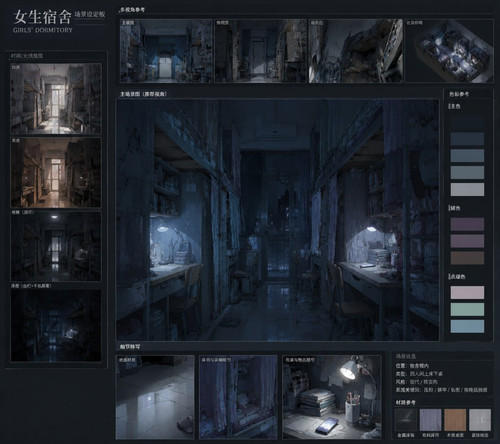Screen dimensions: 500x444
Task: Click the 女生宿舍 title heading
Action: click(42, 17)
